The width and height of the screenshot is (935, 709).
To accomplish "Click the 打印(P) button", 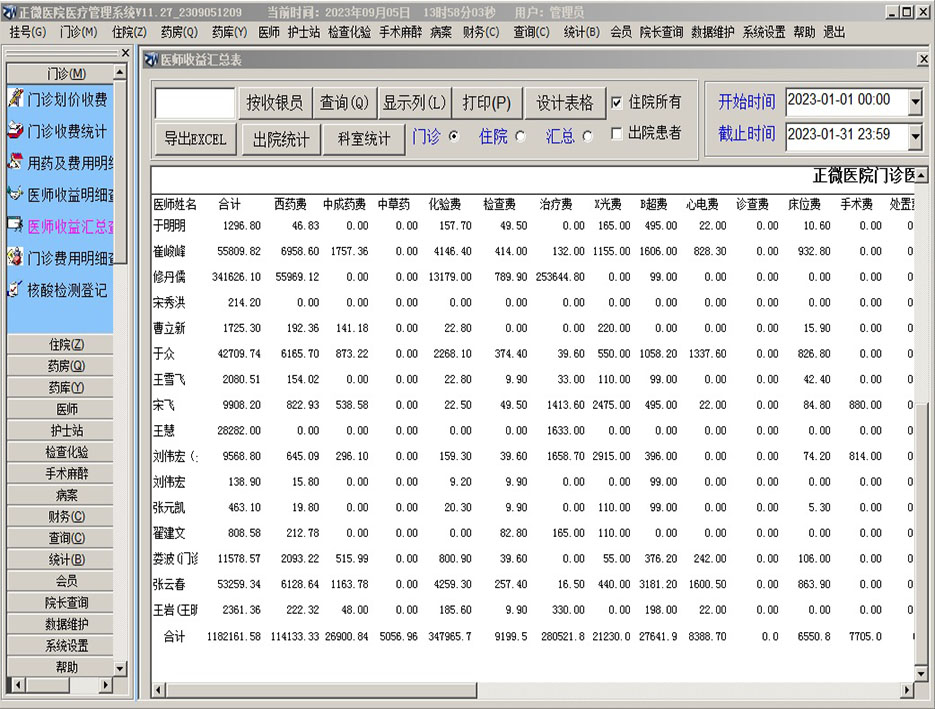I will (x=486, y=103).
